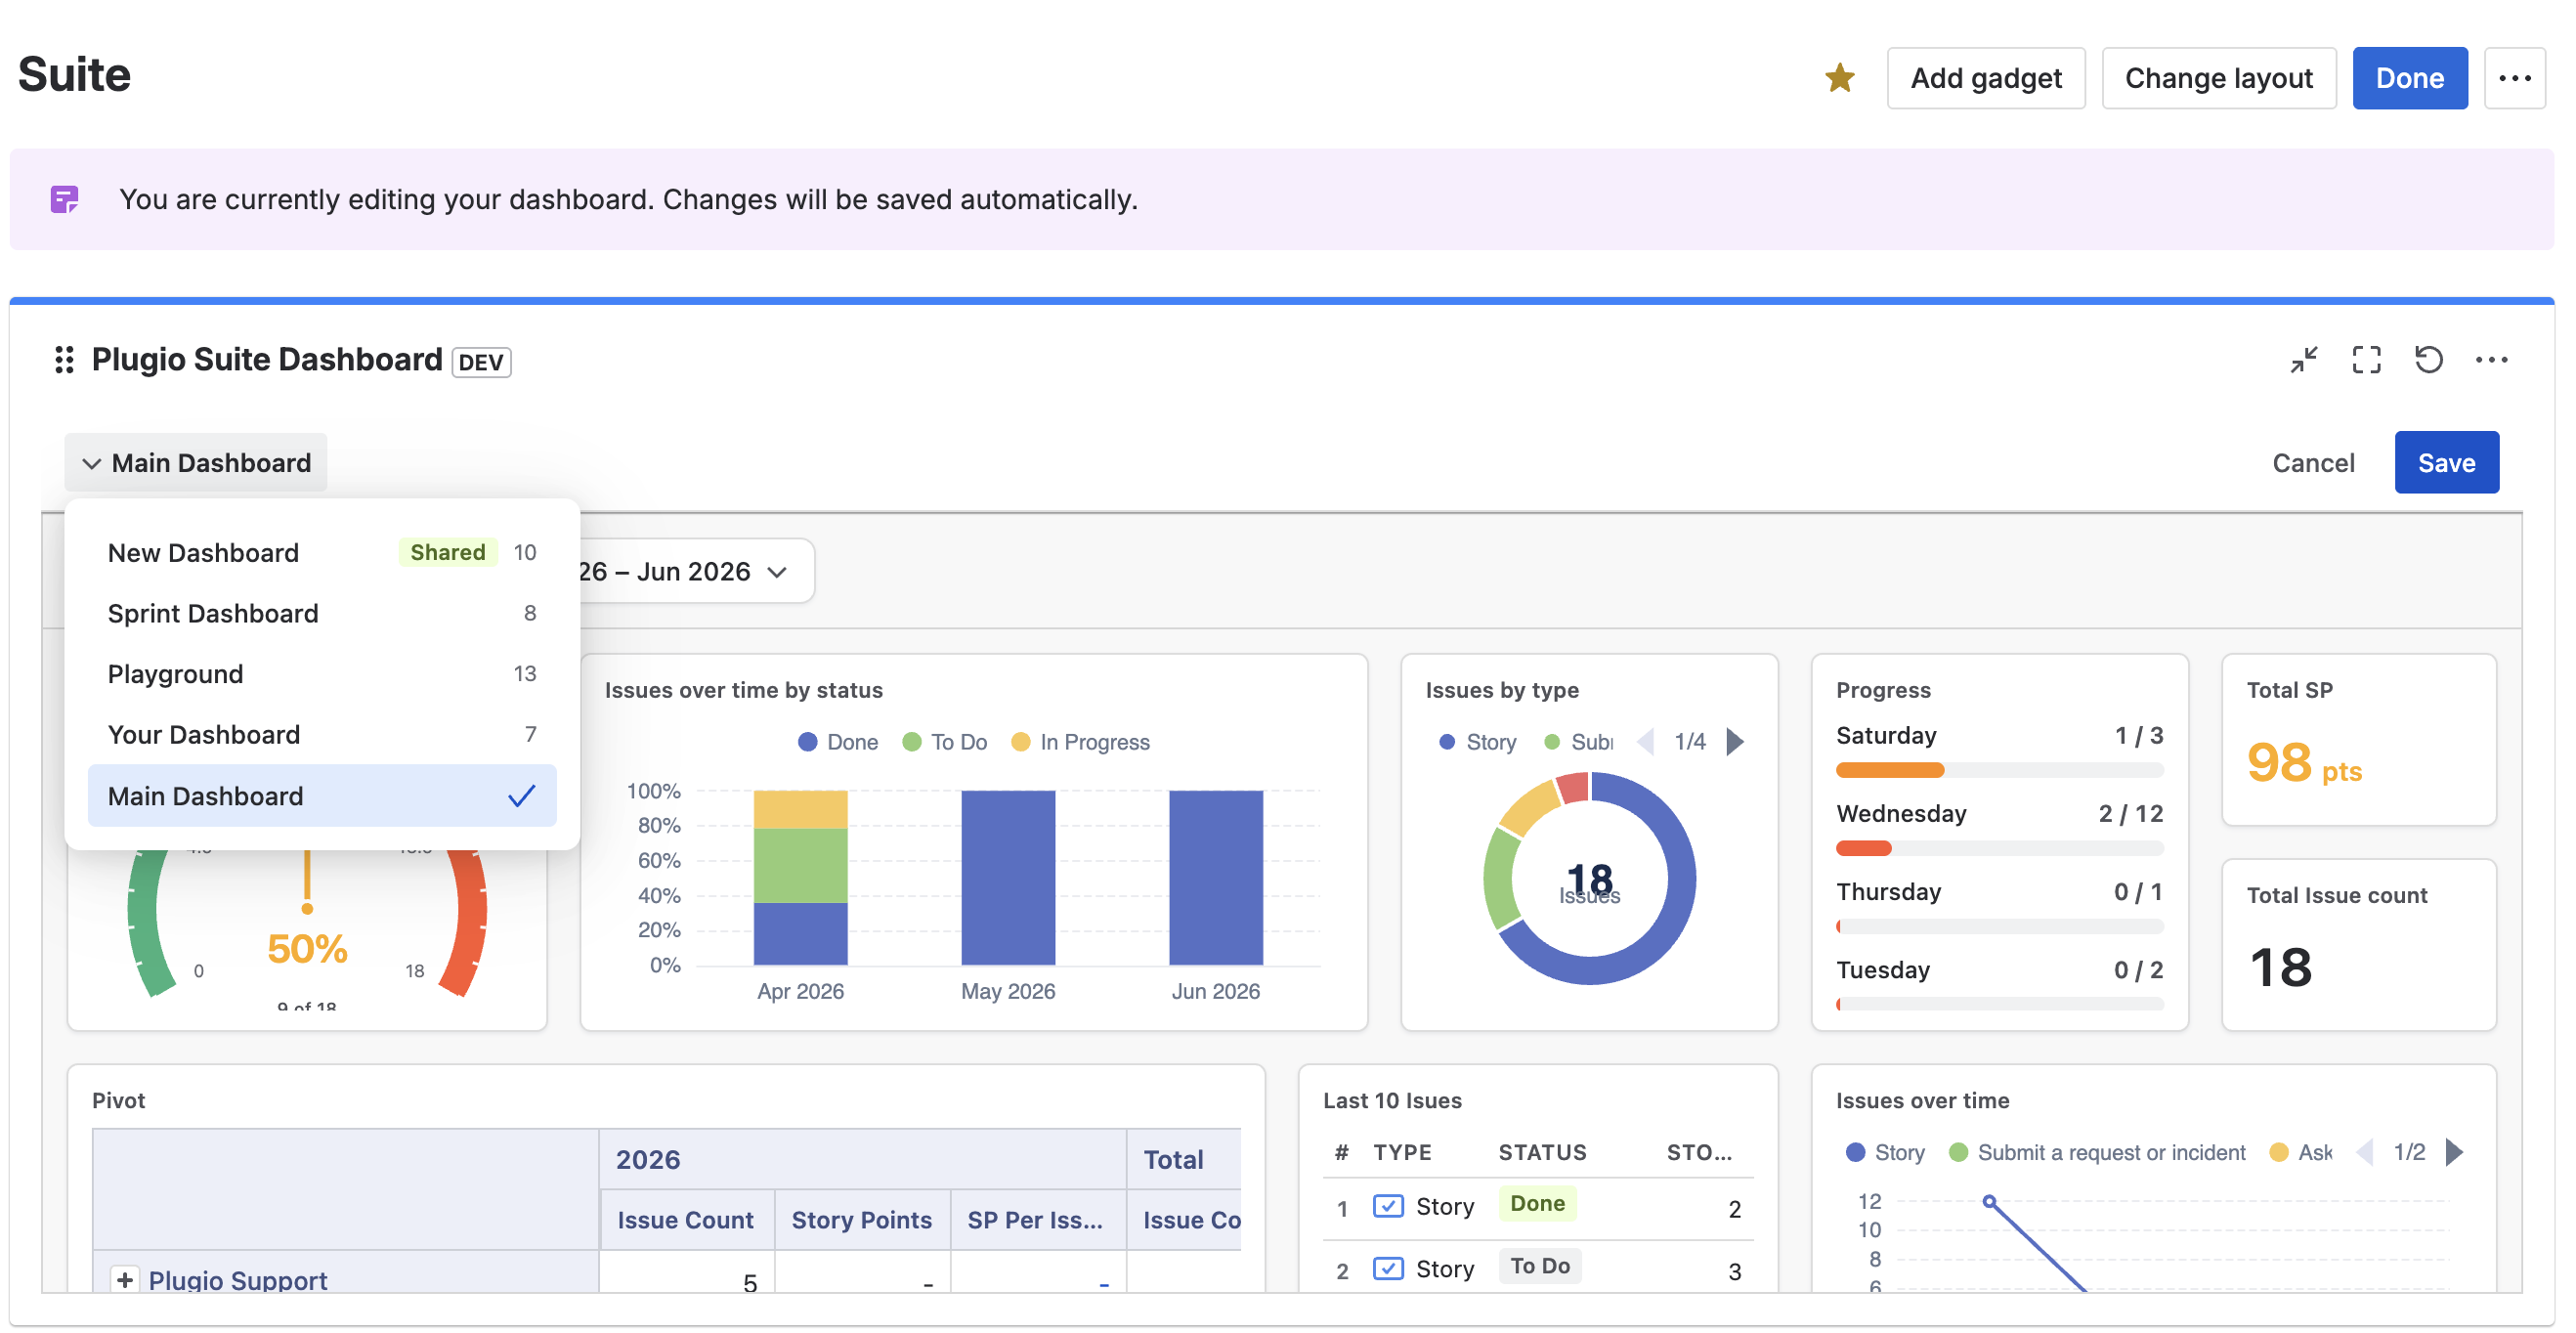This screenshot has width=2576, height=1333.
Task: Click the Shared badge on New Dashboard
Action: (447, 552)
